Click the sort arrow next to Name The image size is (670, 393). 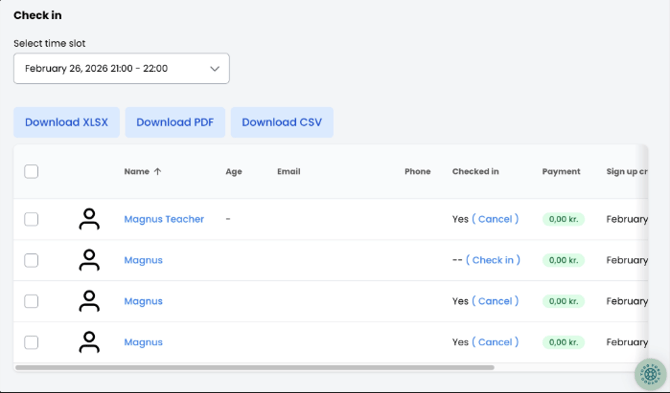pos(157,171)
